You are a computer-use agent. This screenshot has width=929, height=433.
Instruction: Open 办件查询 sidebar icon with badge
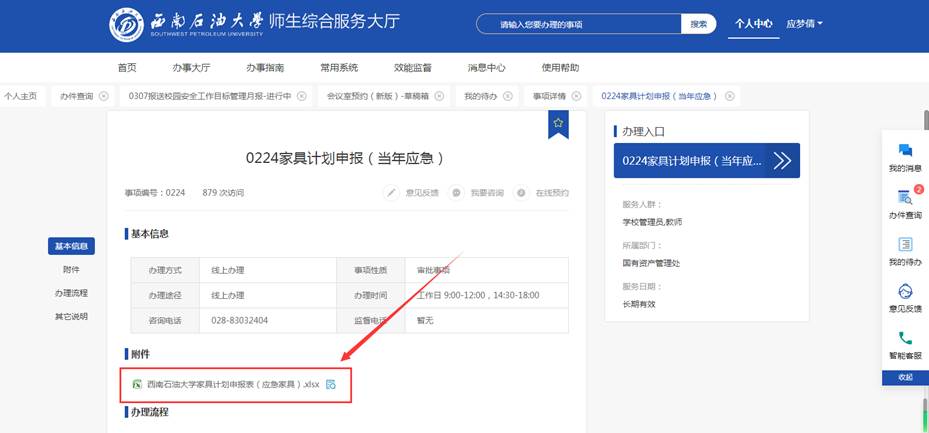905,198
